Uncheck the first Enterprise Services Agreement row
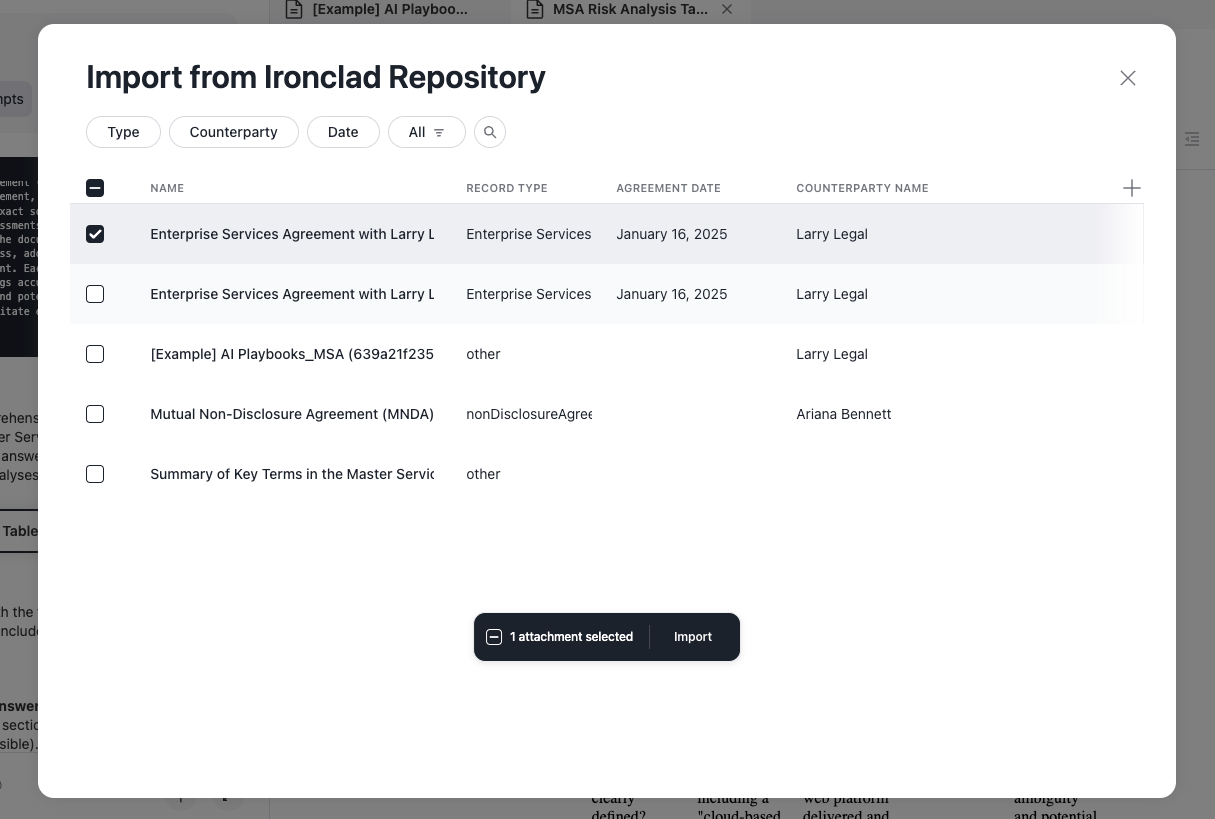The image size is (1215, 819). click(x=95, y=234)
